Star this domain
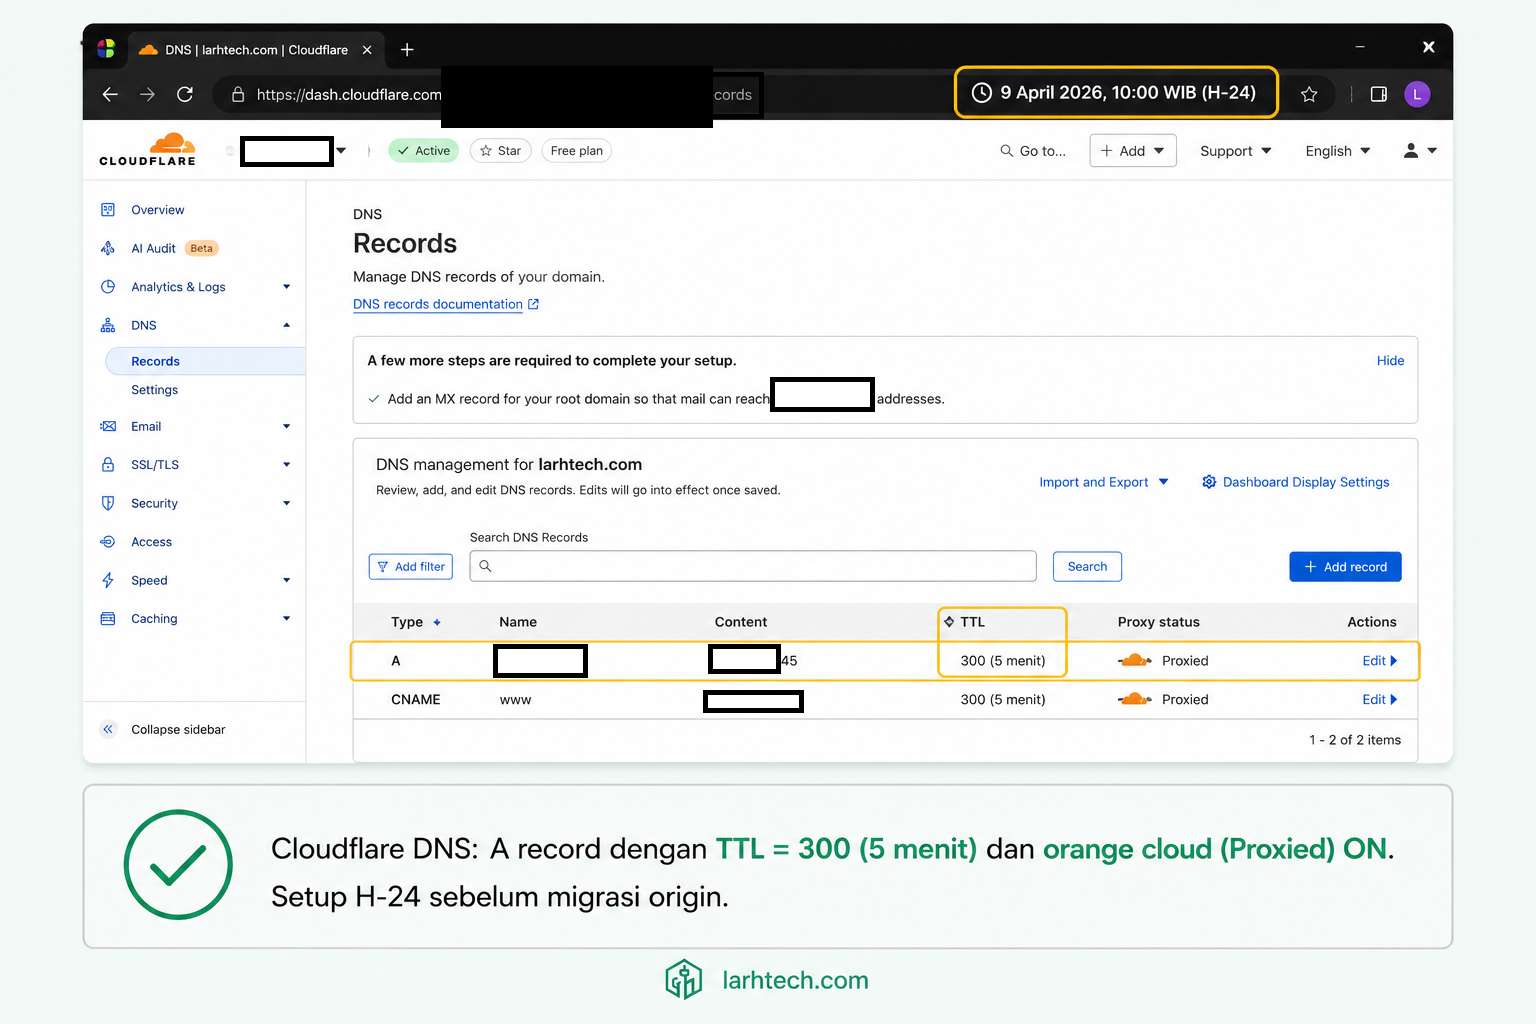Screen dimensions: 1536x1024 500,151
